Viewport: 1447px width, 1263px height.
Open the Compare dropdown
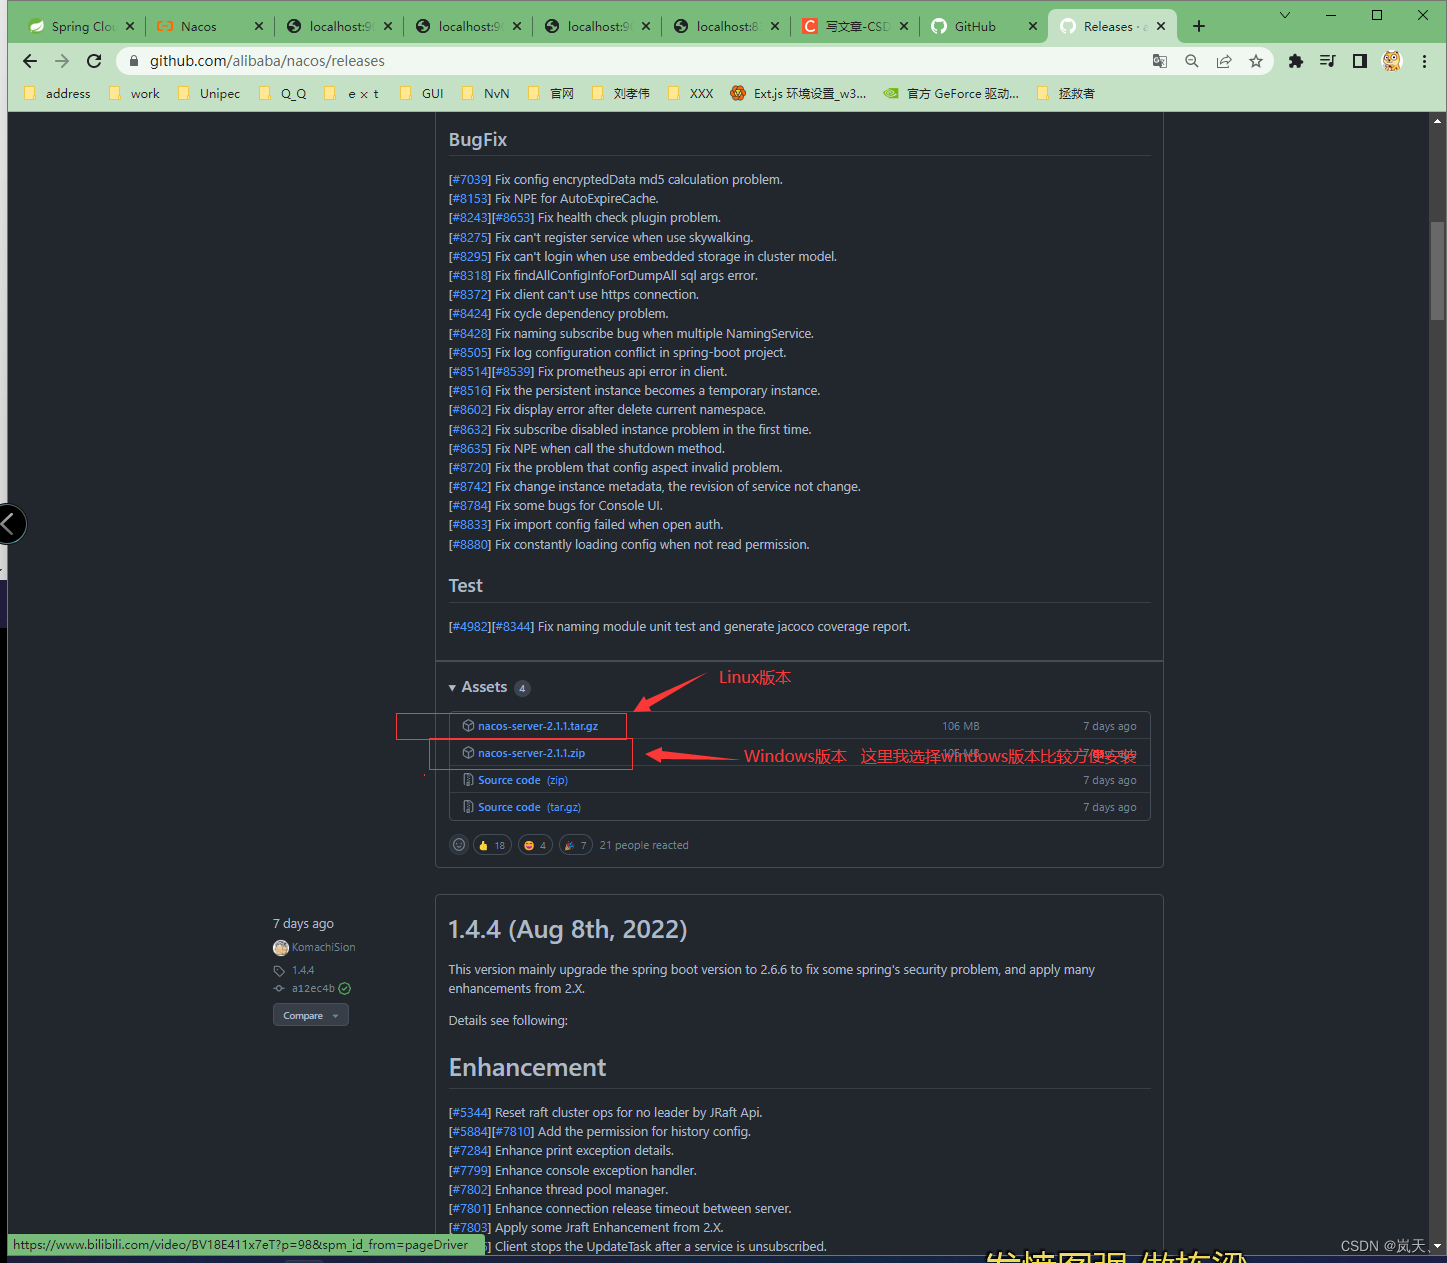pos(311,1015)
